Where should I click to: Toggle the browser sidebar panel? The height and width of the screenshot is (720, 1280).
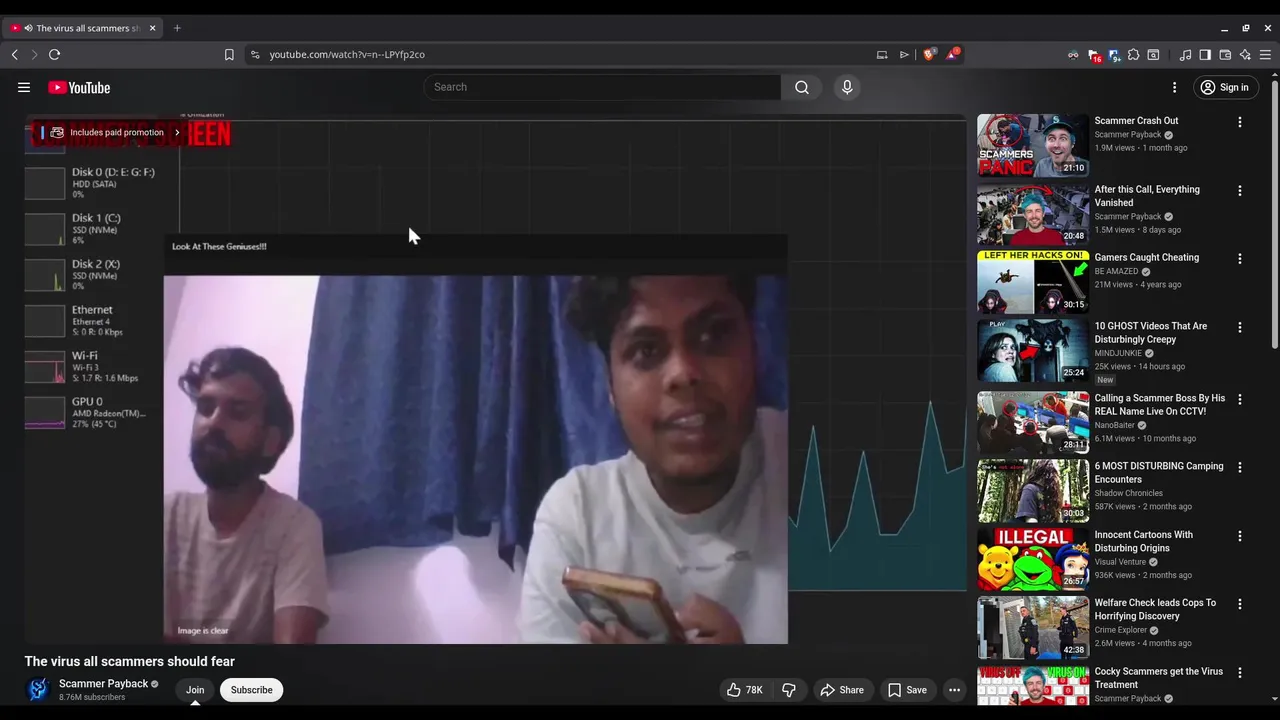pos(1205,55)
